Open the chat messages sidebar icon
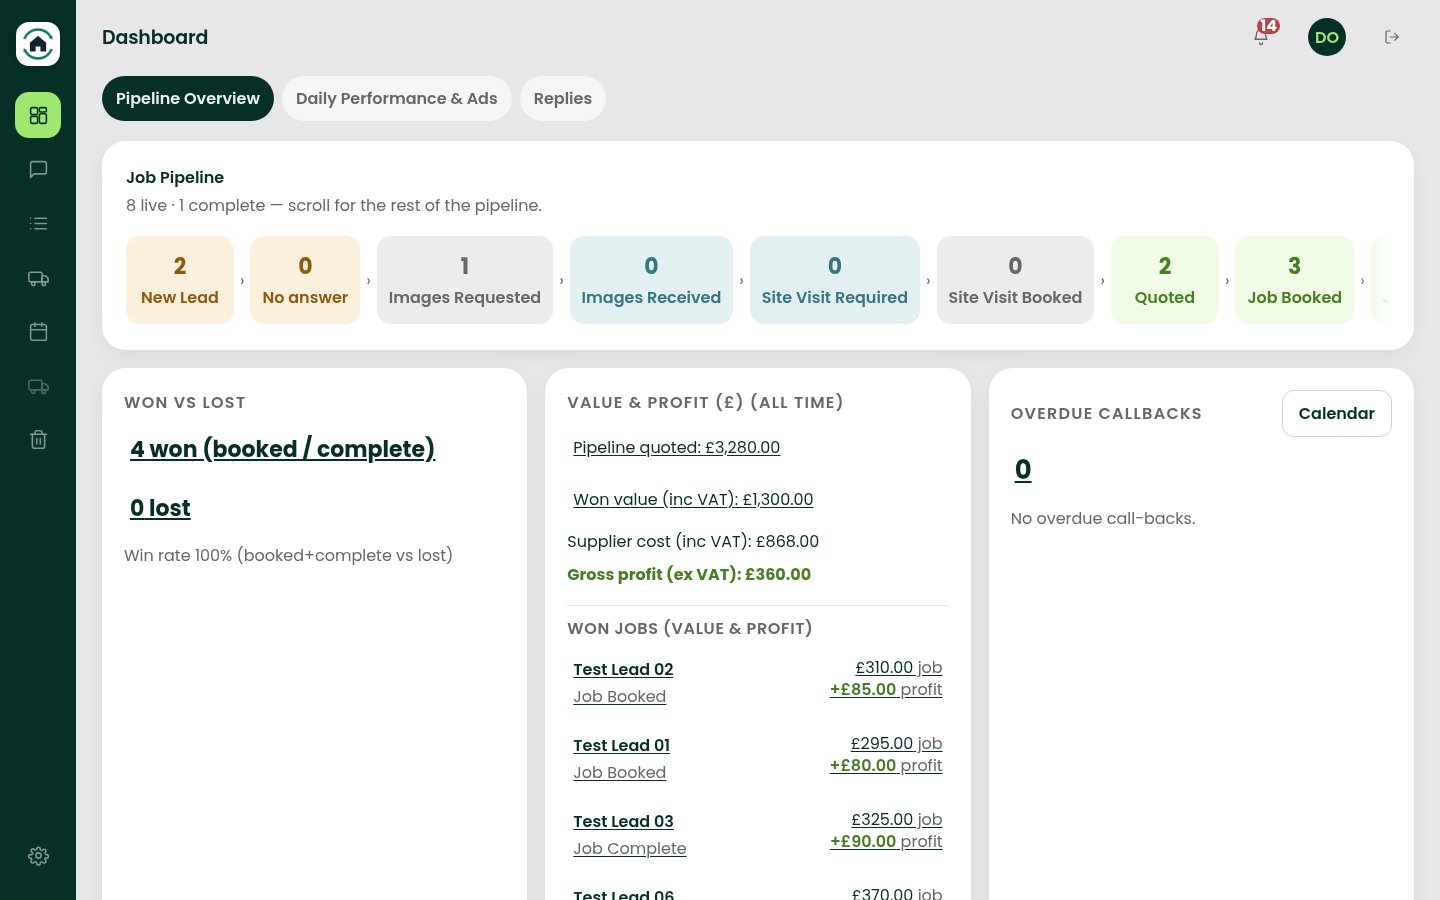This screenshot has height=900, width=1440. [38, 169]
